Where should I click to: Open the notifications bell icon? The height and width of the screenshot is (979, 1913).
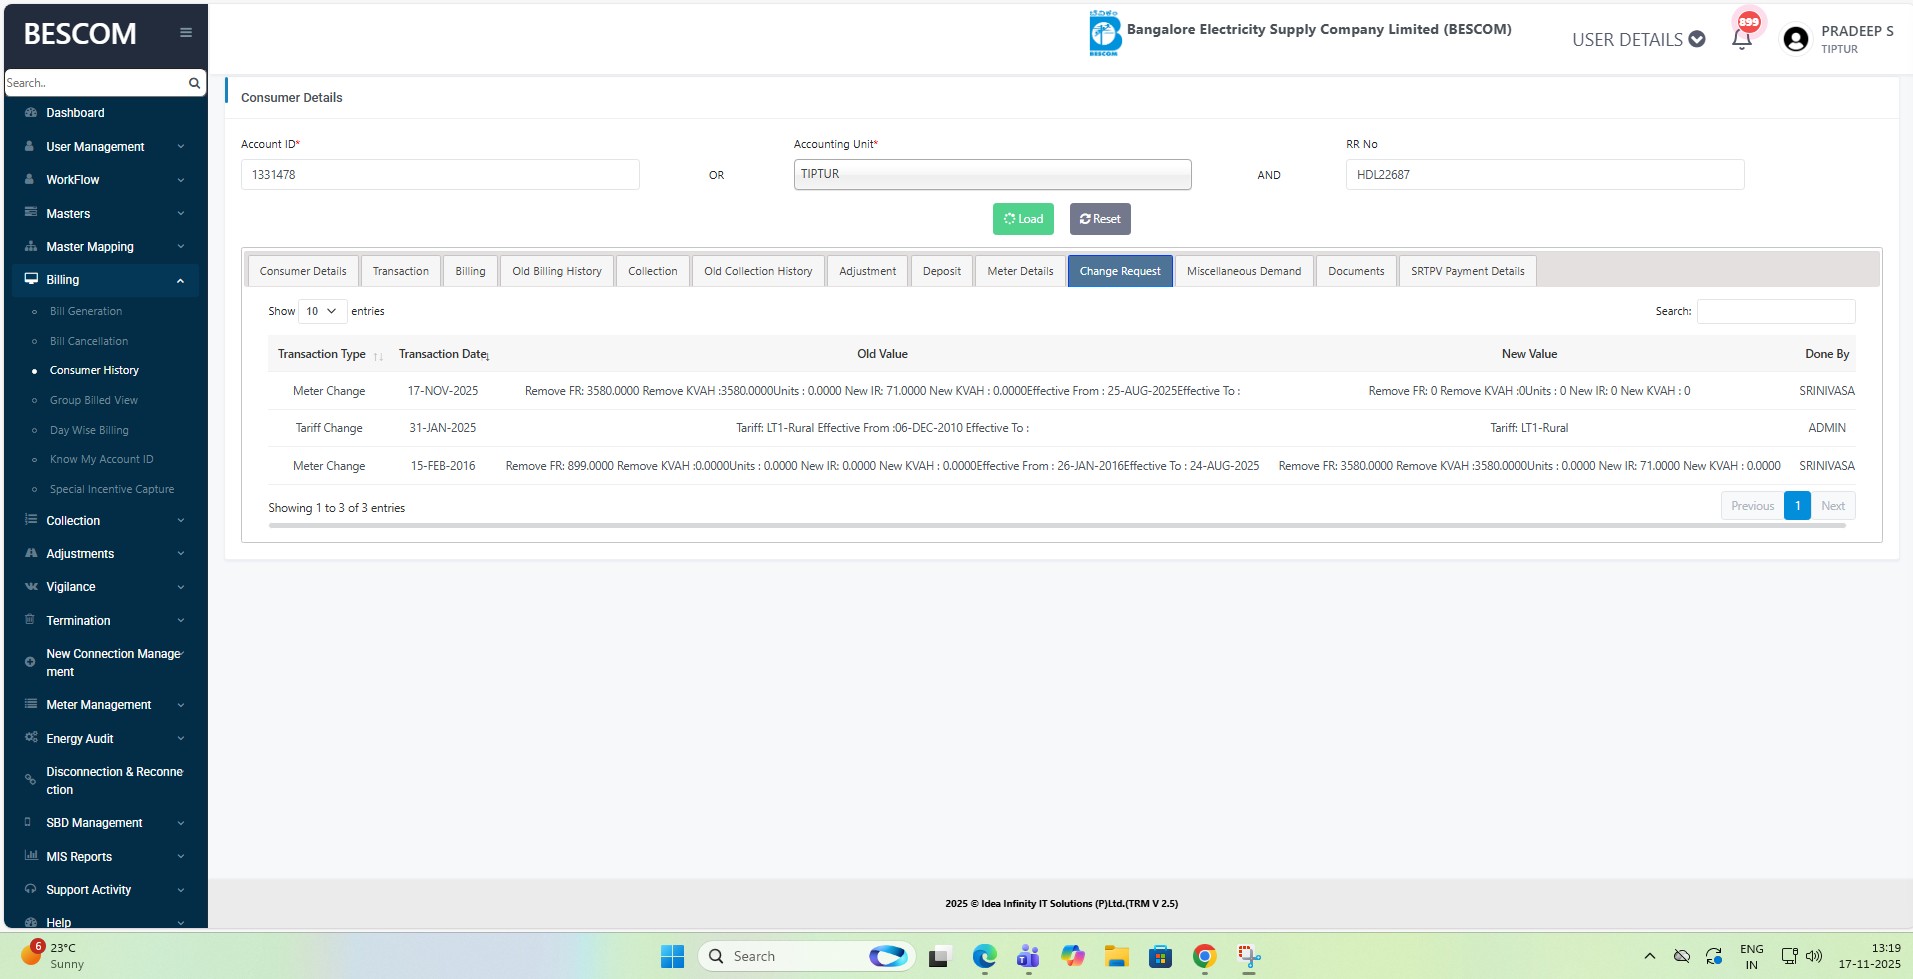pyautogui.click(x=1741, y=40)
